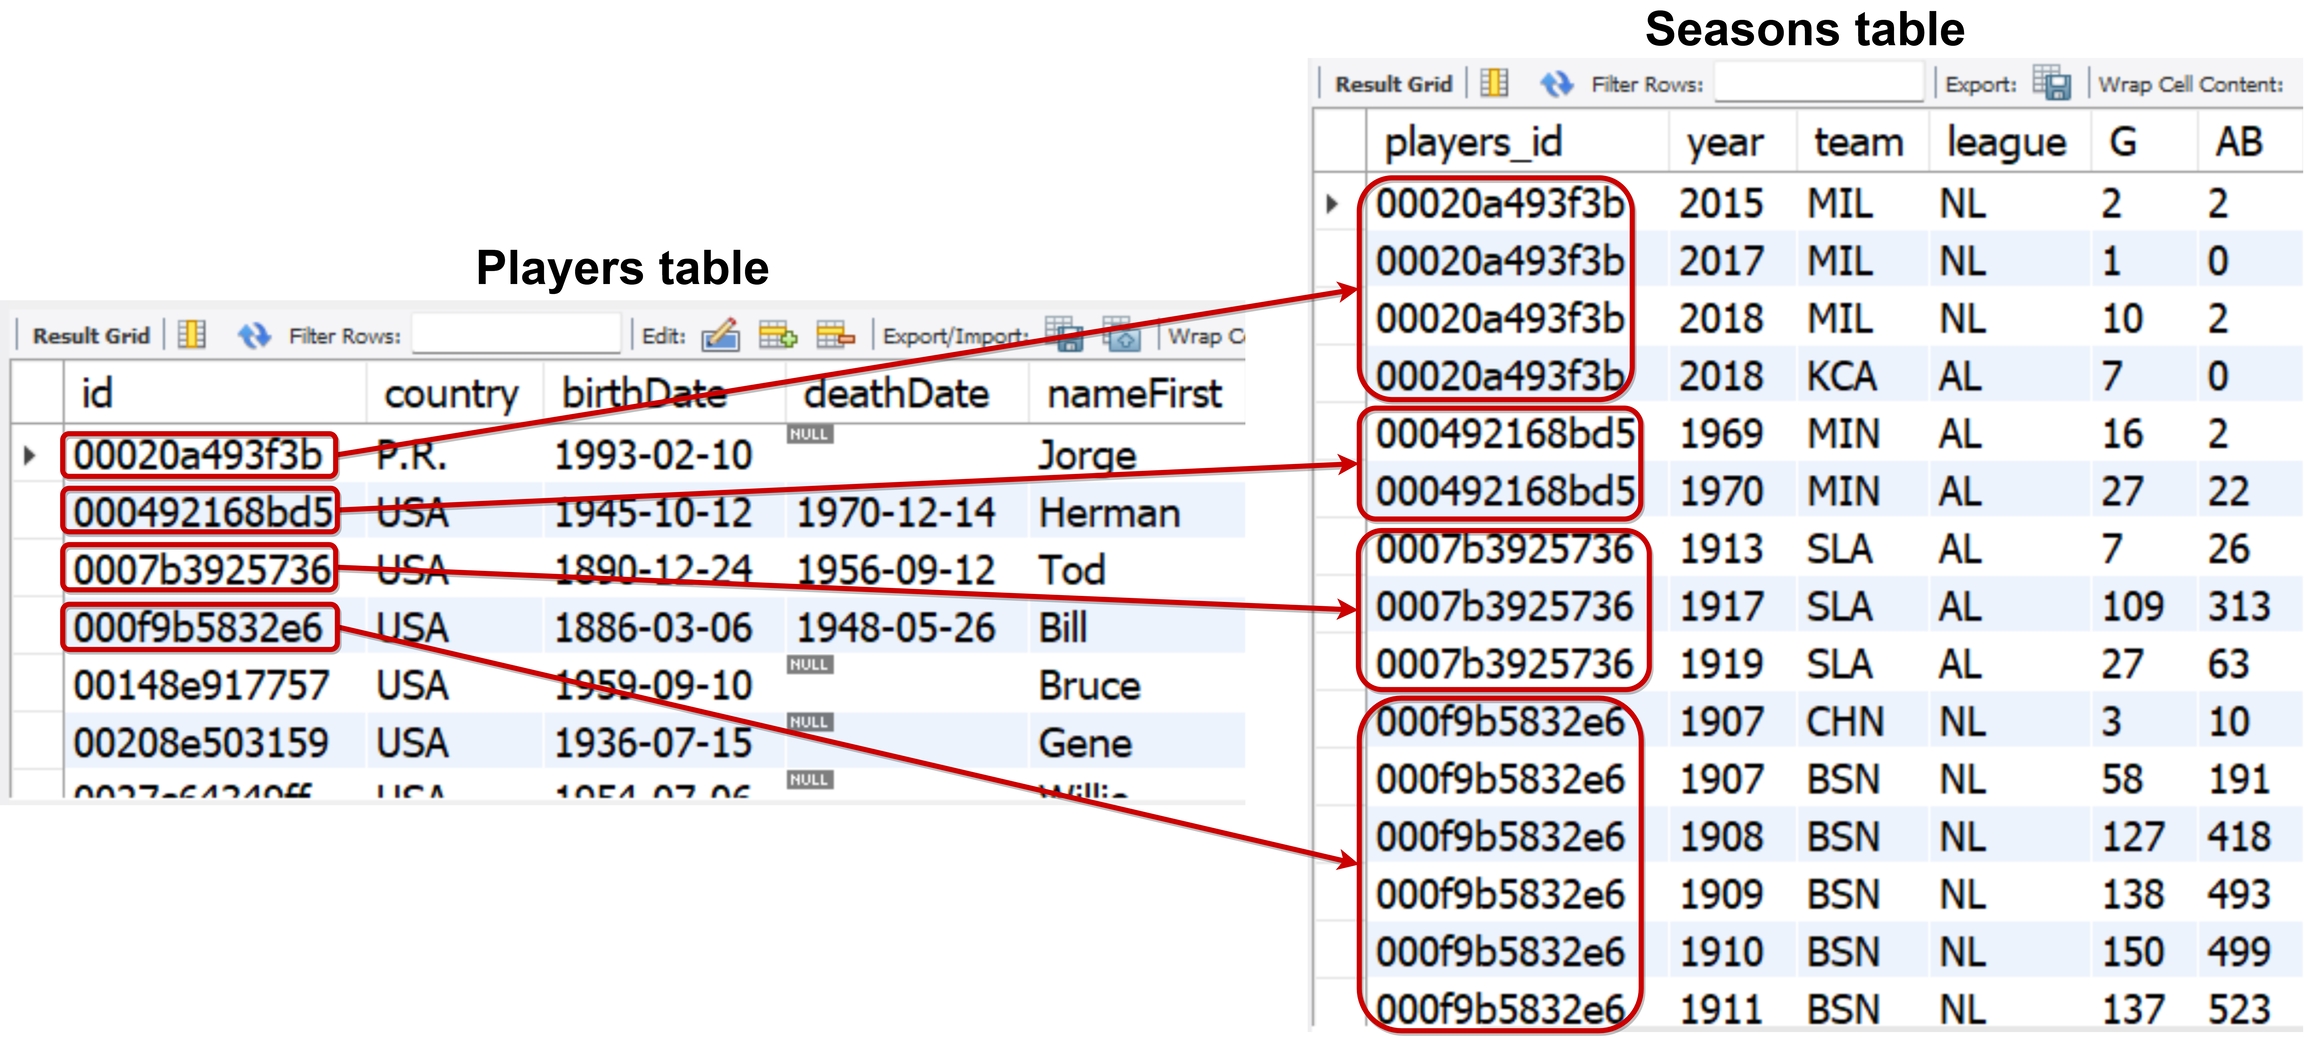Sort by the players_id column header
Screen dimensions: 2304x1038
point(1473,143)
